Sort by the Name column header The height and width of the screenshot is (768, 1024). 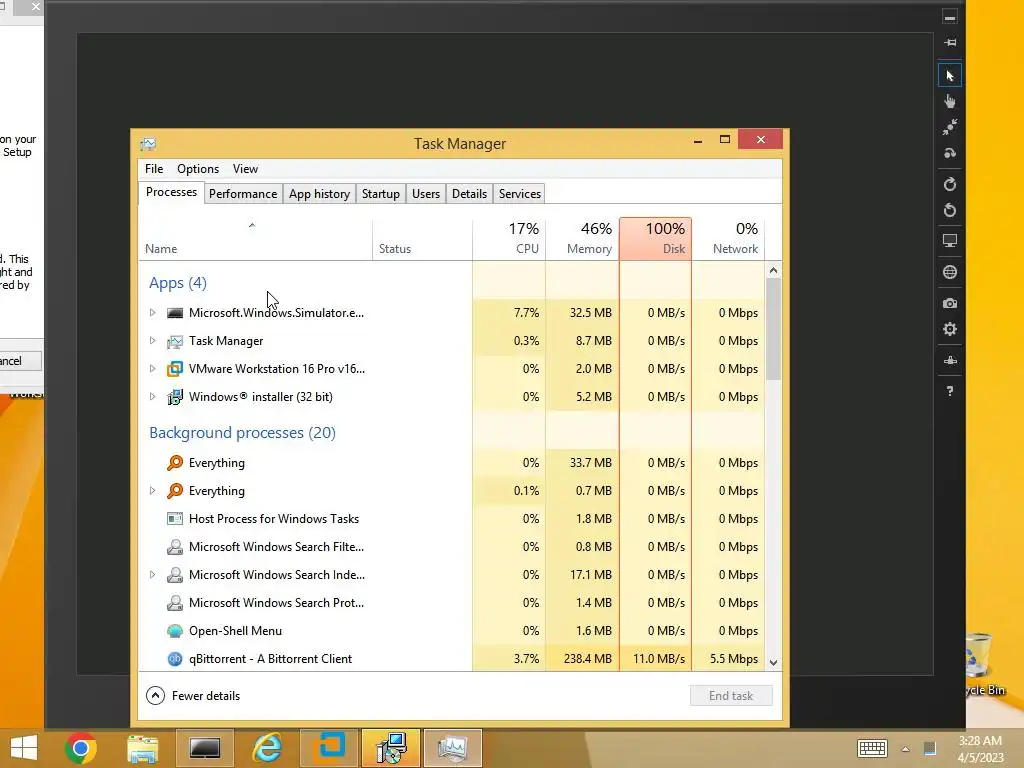(x=255, y=238)
